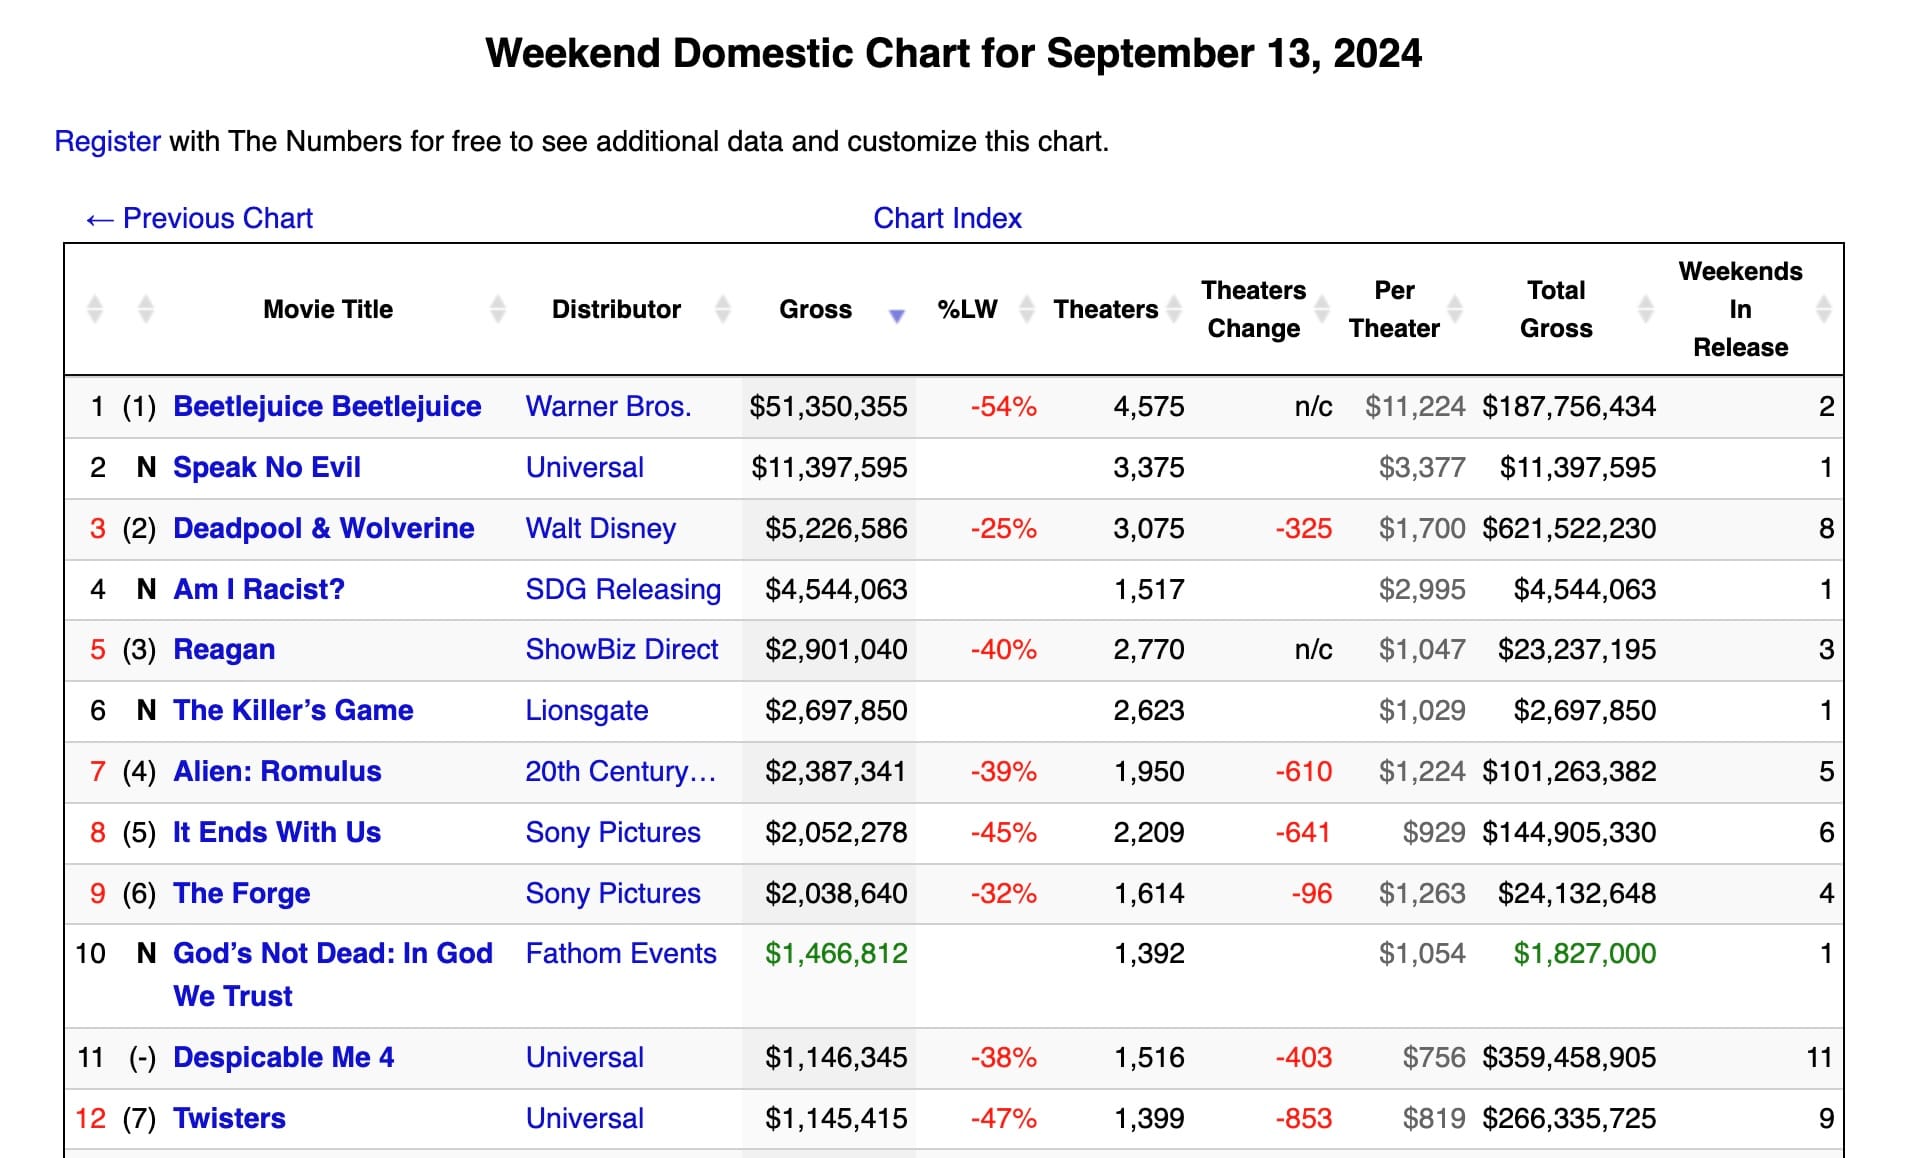Click the Despicable Me 4 title
This screenshot has height=1158, width=1906.
[x=284, y=1057]
